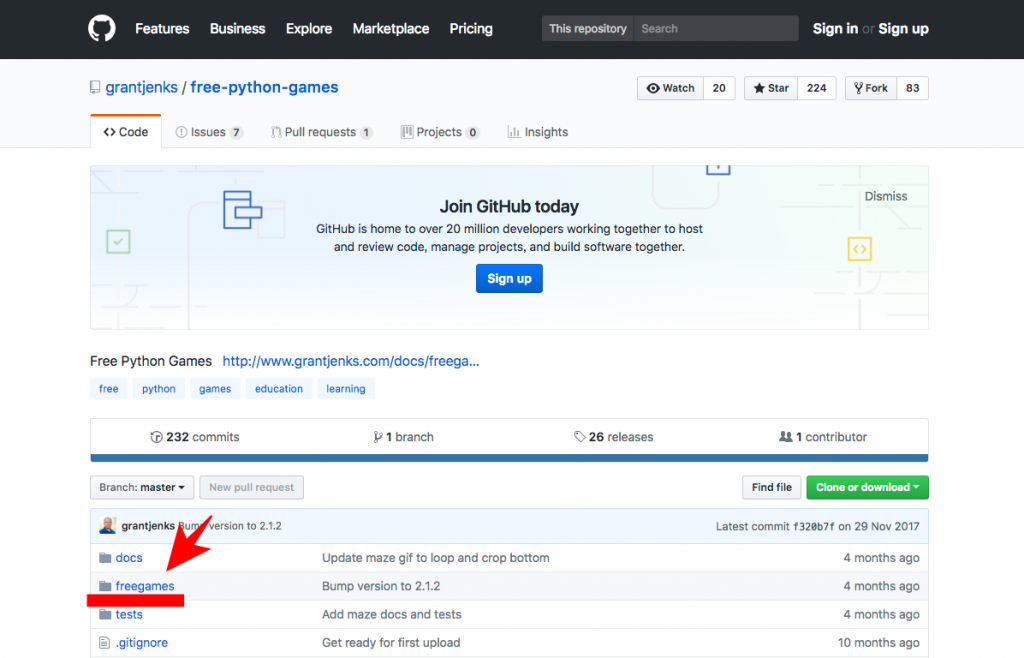Open the Pull requests tab

321,132
